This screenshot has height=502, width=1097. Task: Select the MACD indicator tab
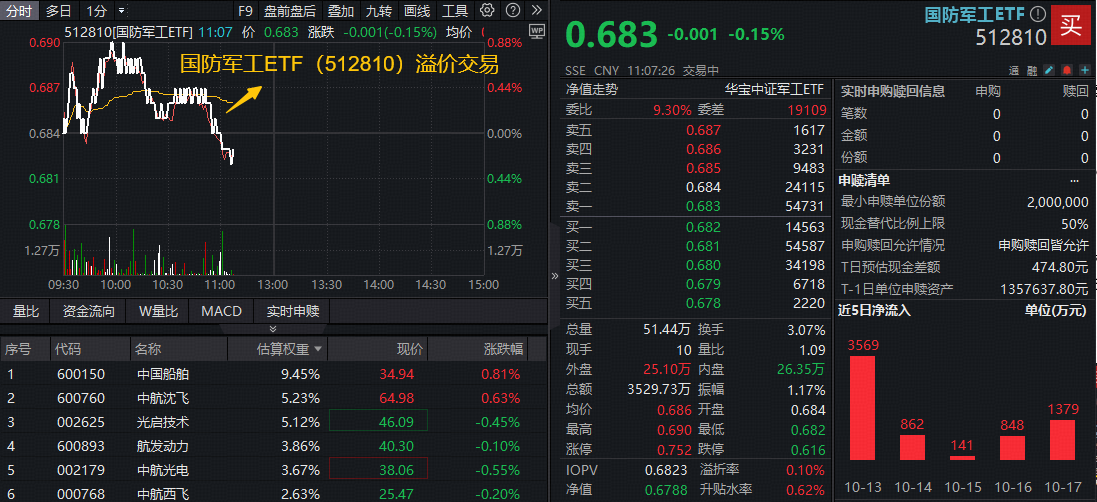tap(221, 311)
